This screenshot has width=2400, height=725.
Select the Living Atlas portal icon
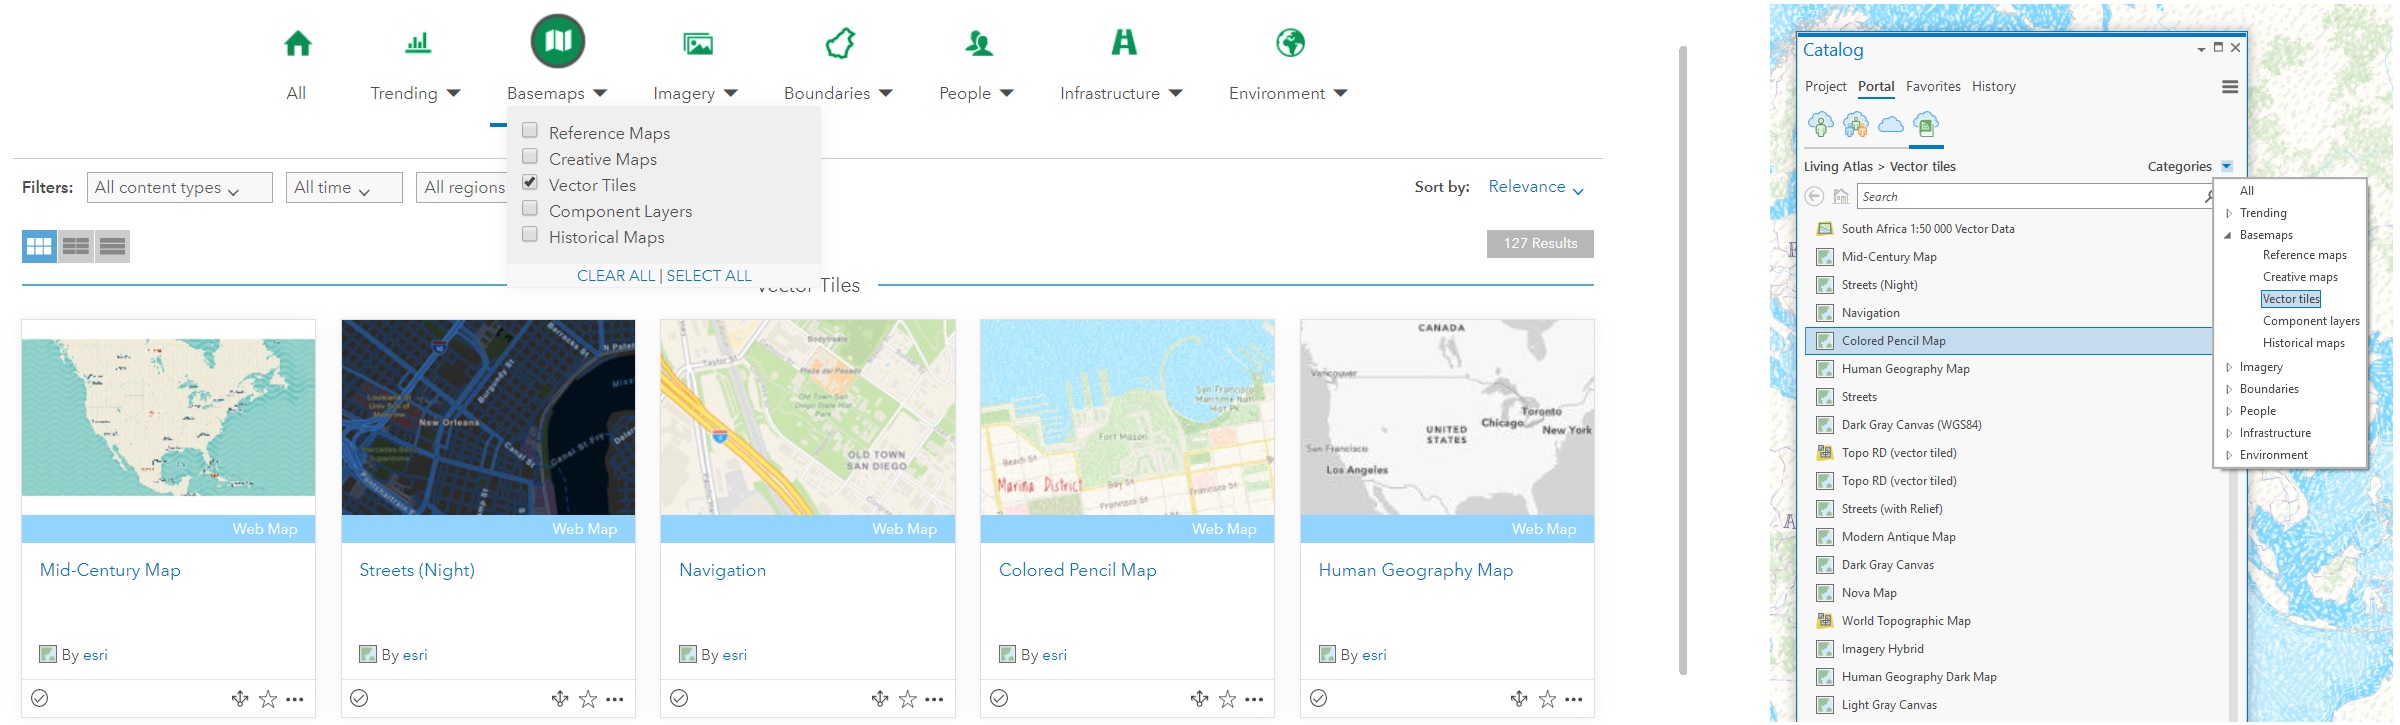[x=1926, y=125]
